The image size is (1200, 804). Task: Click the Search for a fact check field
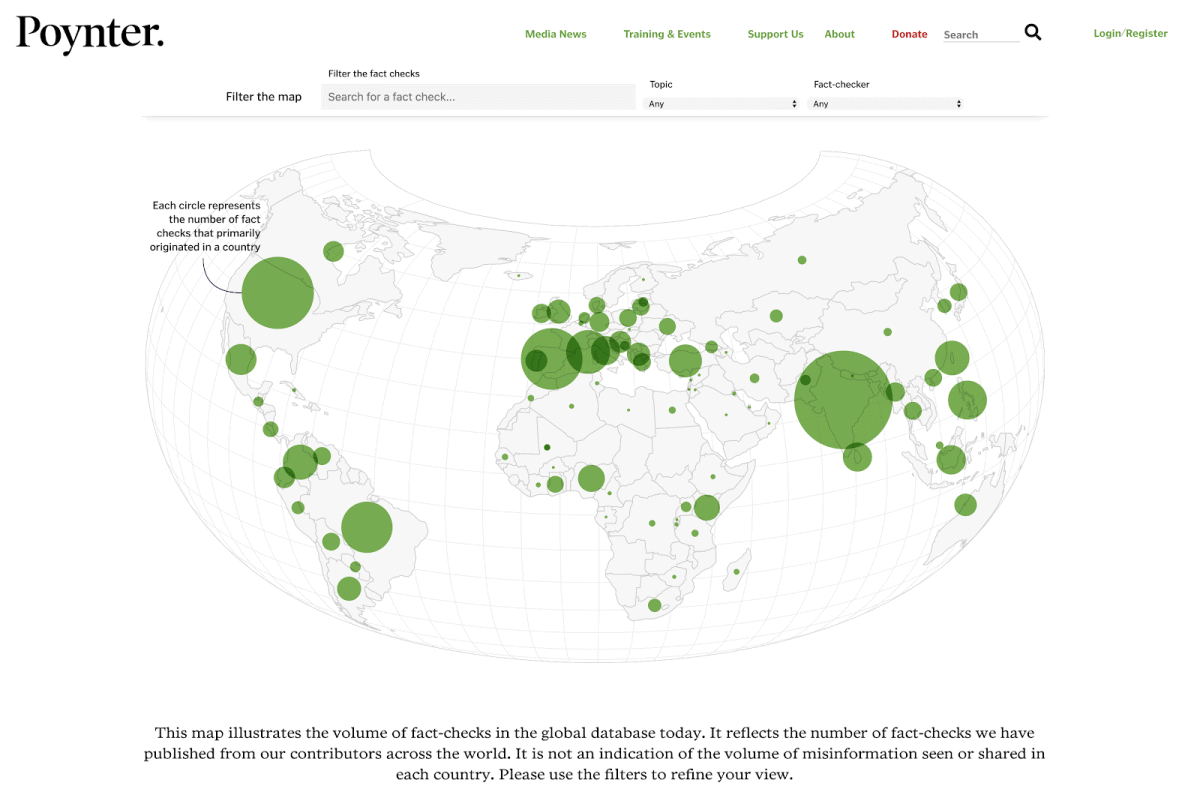(478, 97)
